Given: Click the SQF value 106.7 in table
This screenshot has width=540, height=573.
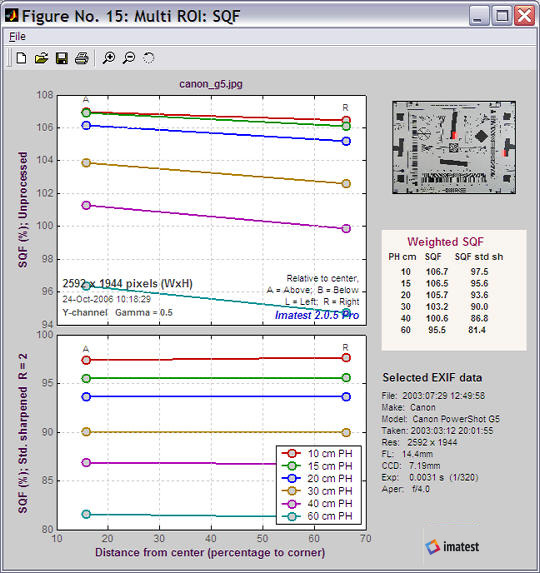Looking at the screenshot, I should click(437, 272).
